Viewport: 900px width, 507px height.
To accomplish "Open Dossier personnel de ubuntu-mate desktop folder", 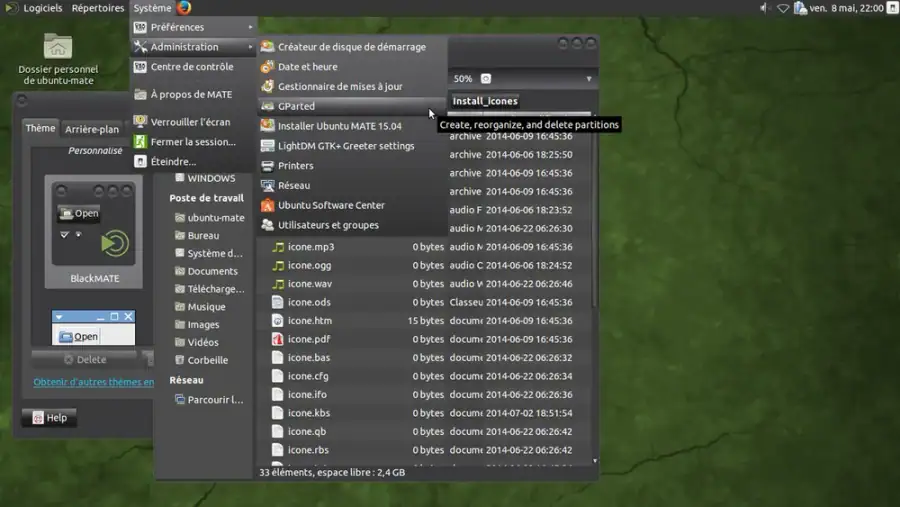I will (x=58, y=60).
